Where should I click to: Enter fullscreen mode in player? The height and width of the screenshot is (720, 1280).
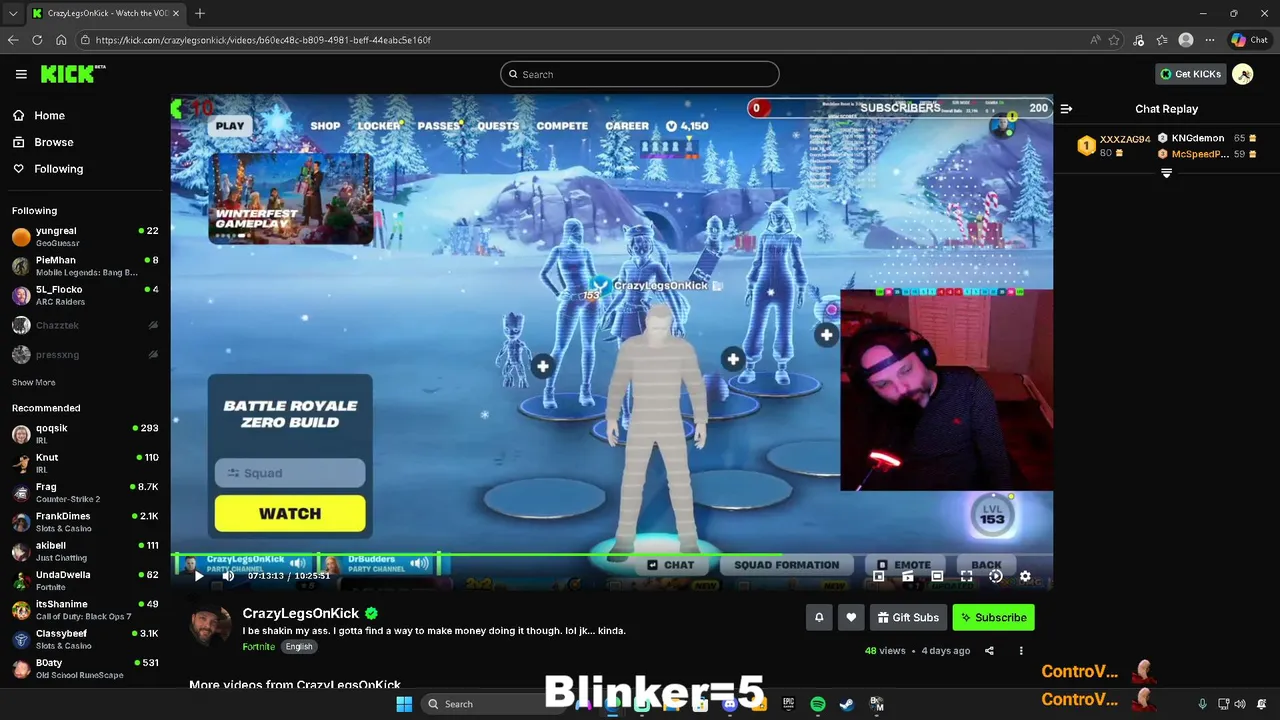pyautogui.click(x=966, y=576)
